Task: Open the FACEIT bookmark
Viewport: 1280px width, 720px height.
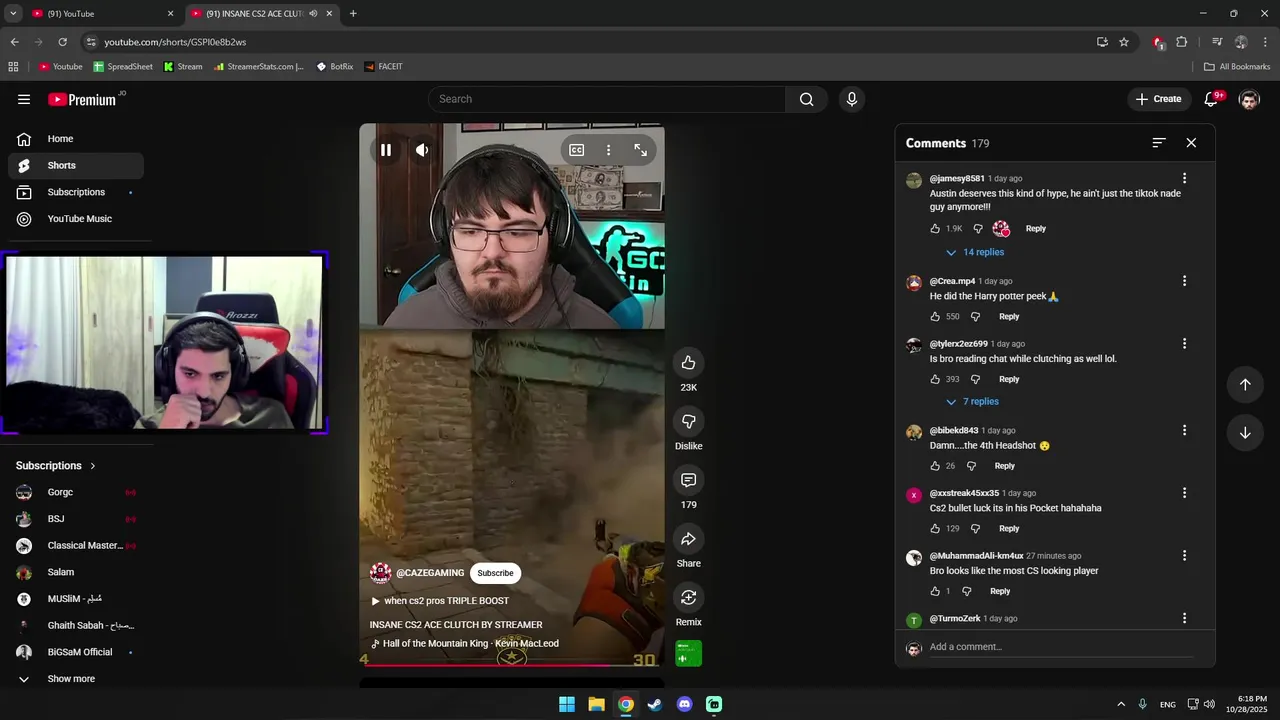Action: pos(384,67)
